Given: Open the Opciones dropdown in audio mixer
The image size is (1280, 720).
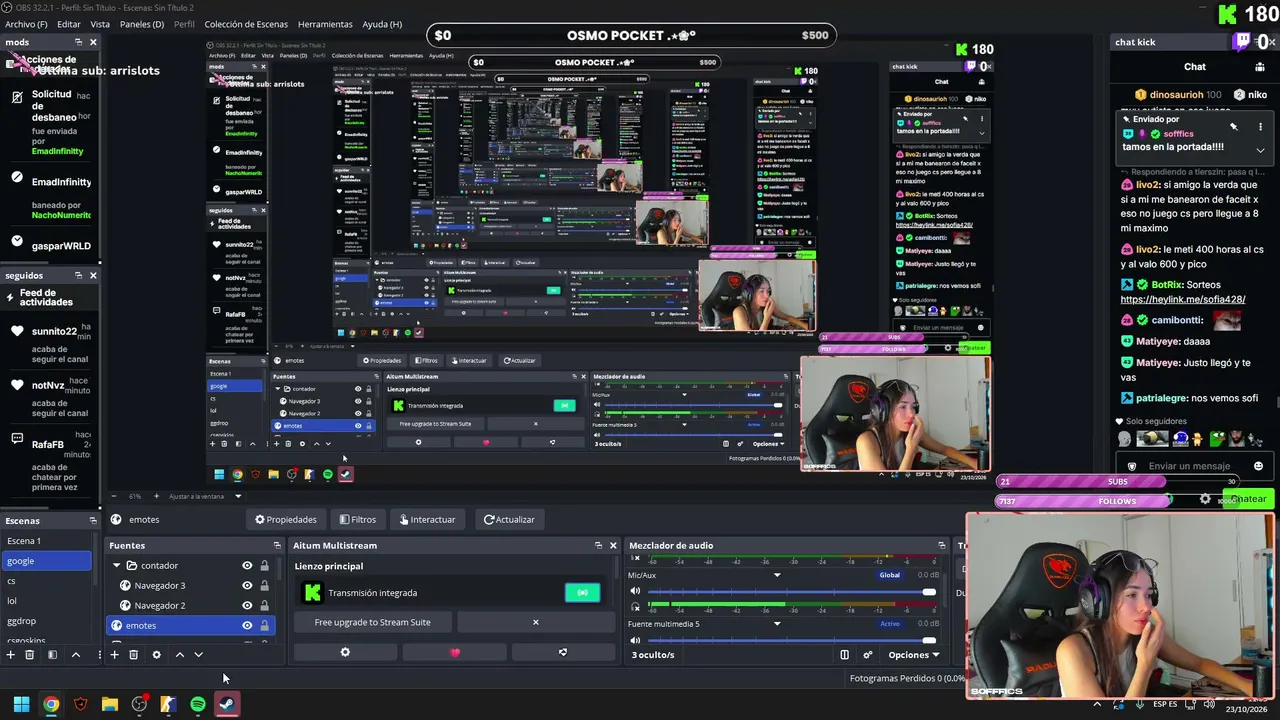Looking at the screenshot, I should (914, 655).
